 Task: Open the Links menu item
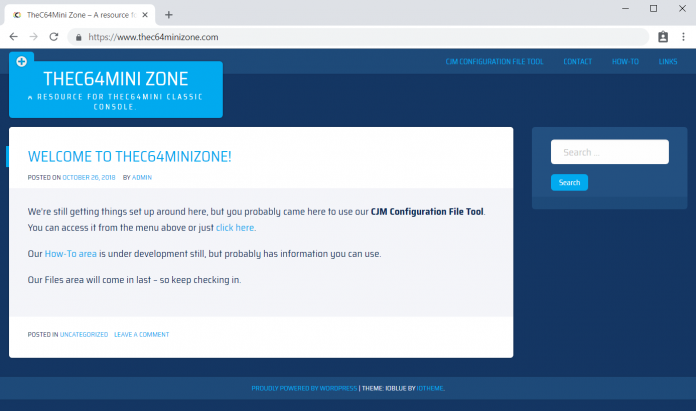(668, 62)
